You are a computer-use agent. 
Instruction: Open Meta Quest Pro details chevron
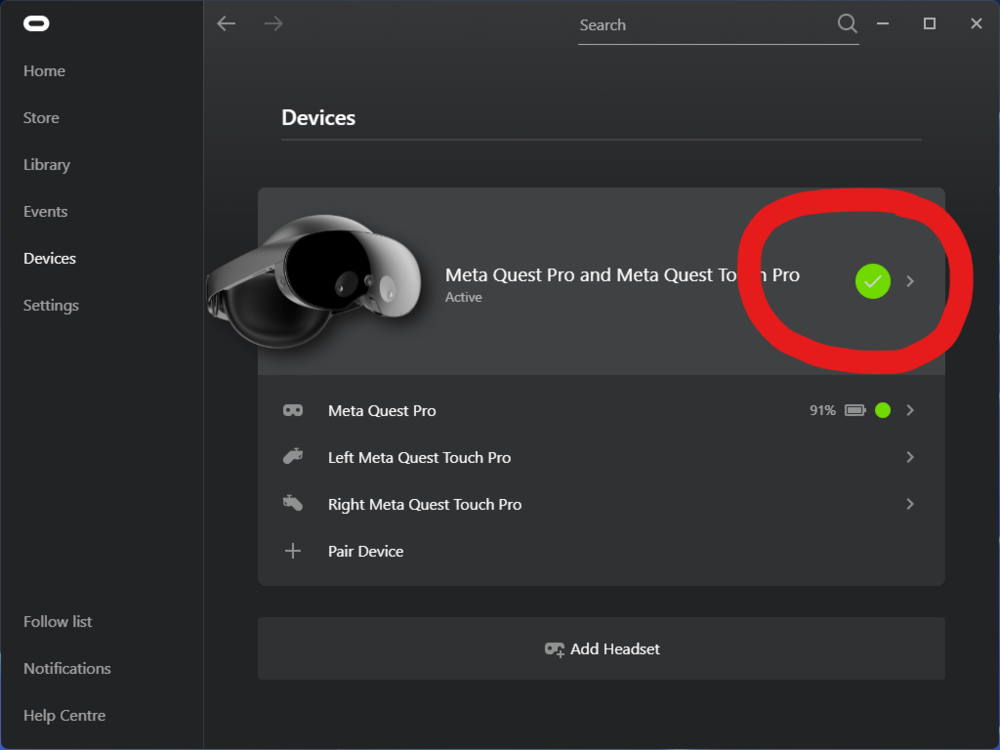click(910, 410)
